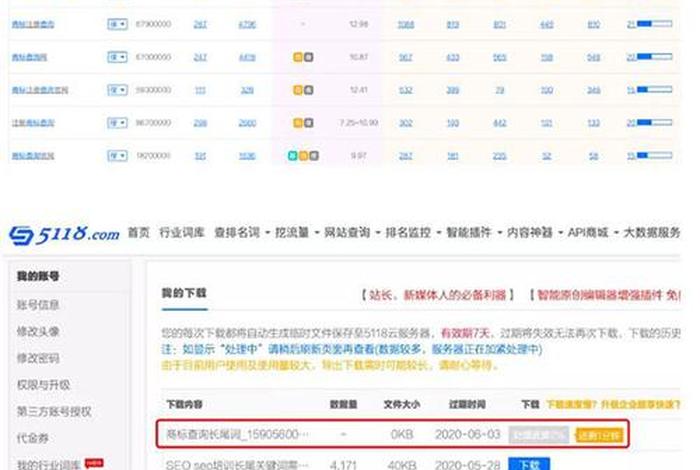Click the 我的账号 sidebar heading

click(38, 276)
